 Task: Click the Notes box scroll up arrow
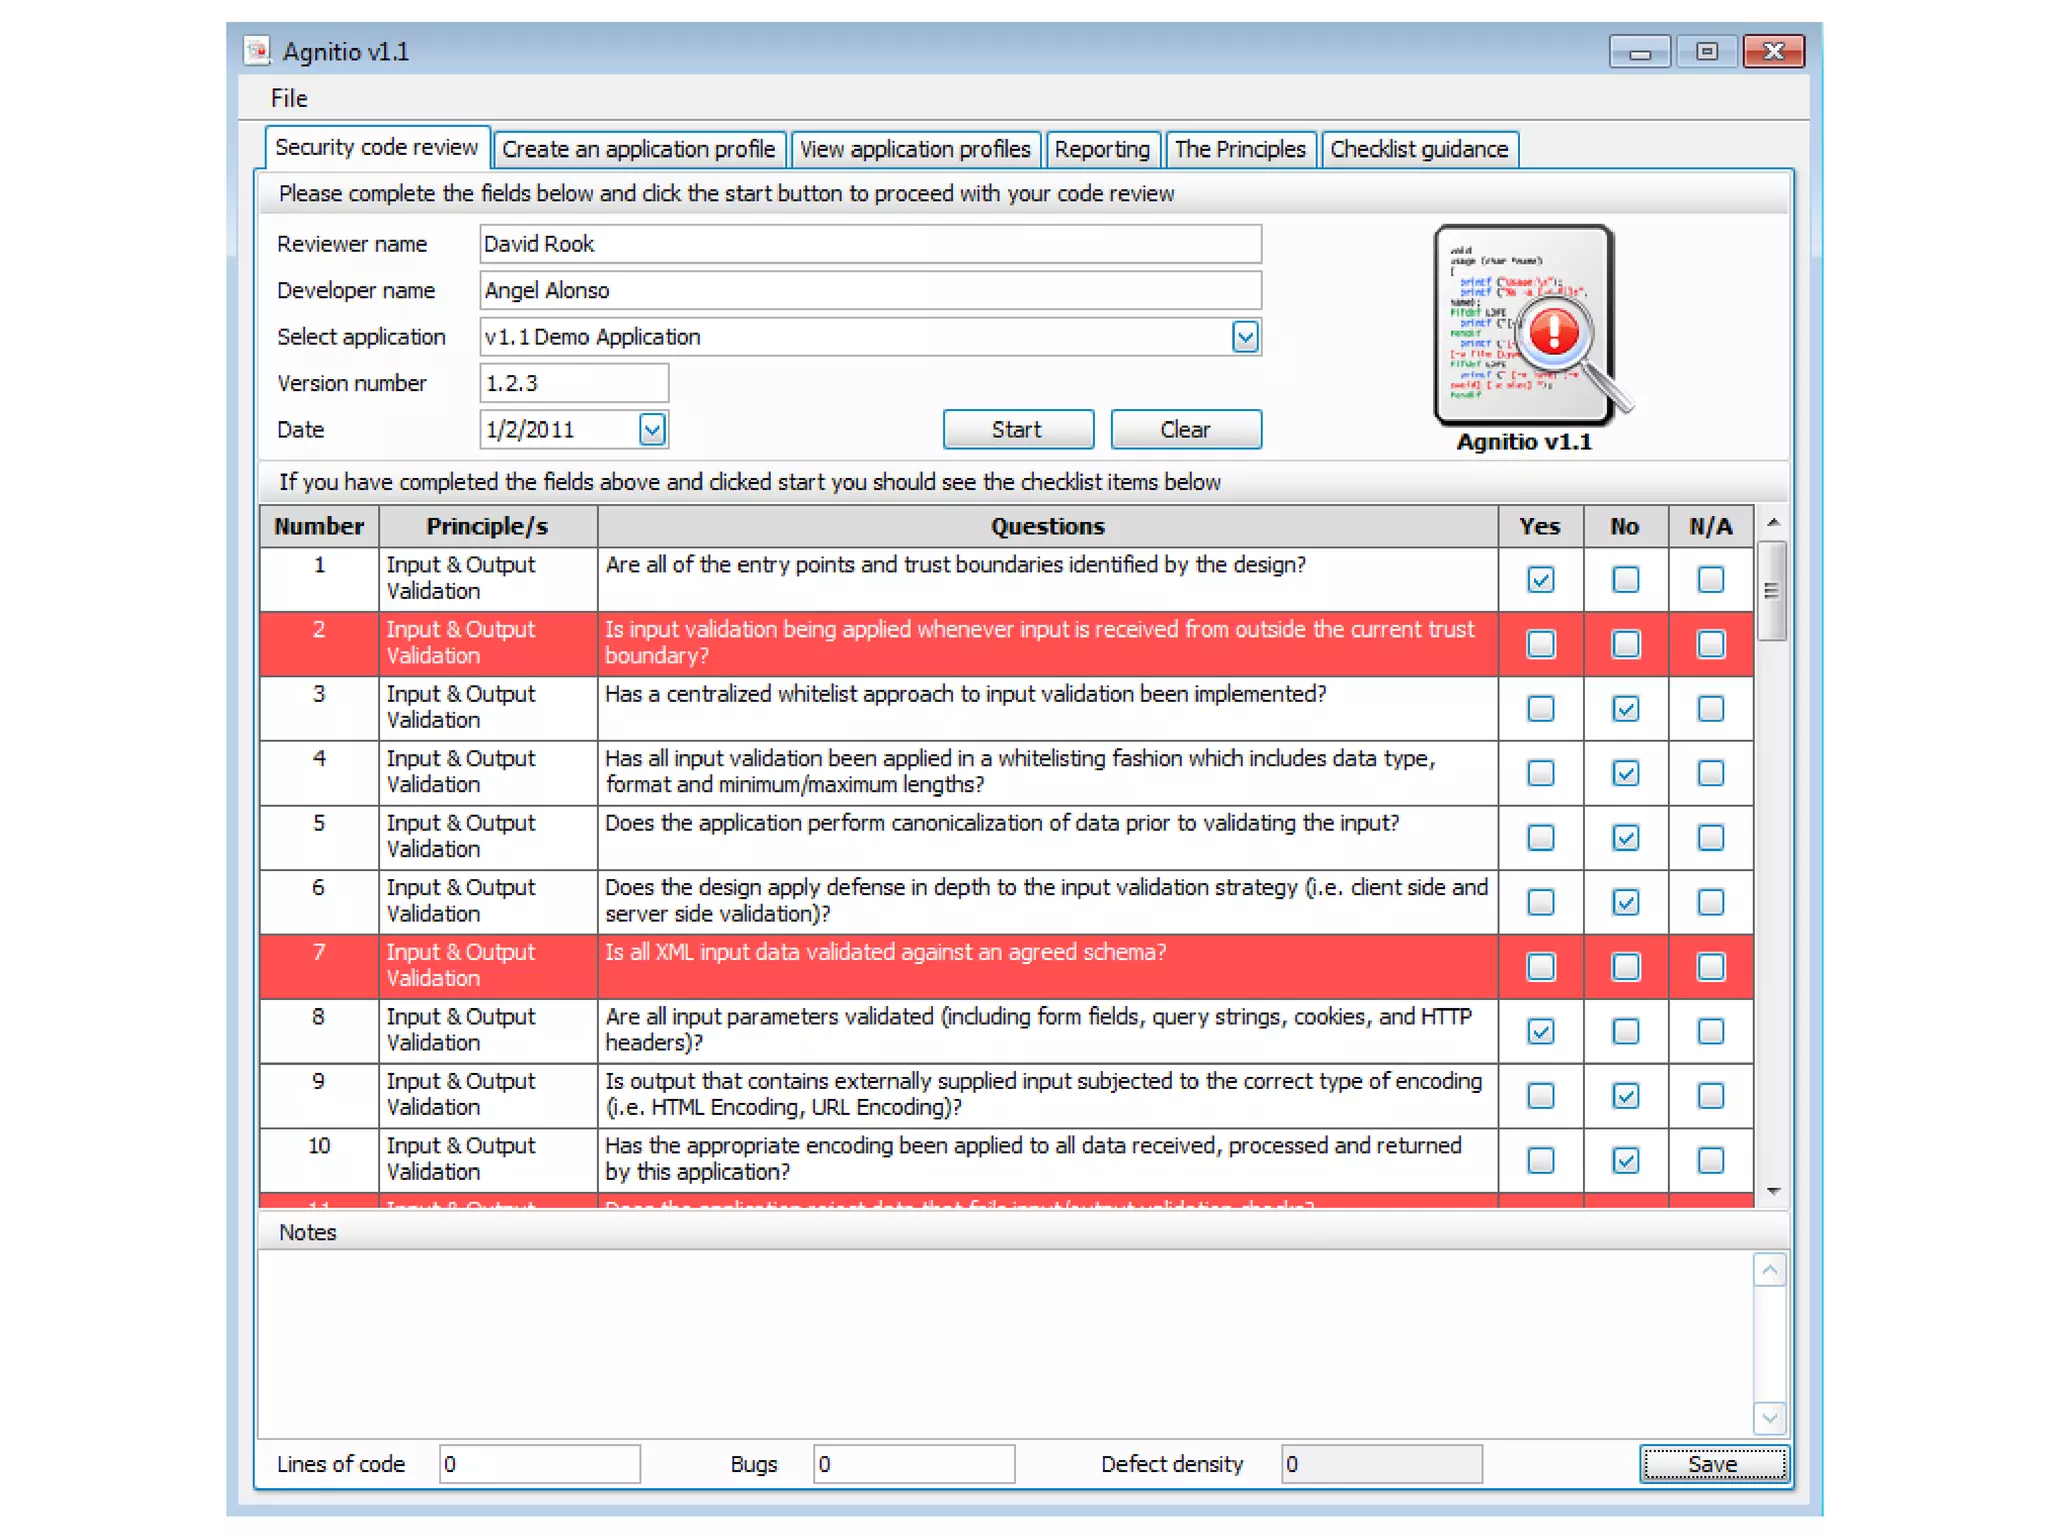tap(1769, 1270)
